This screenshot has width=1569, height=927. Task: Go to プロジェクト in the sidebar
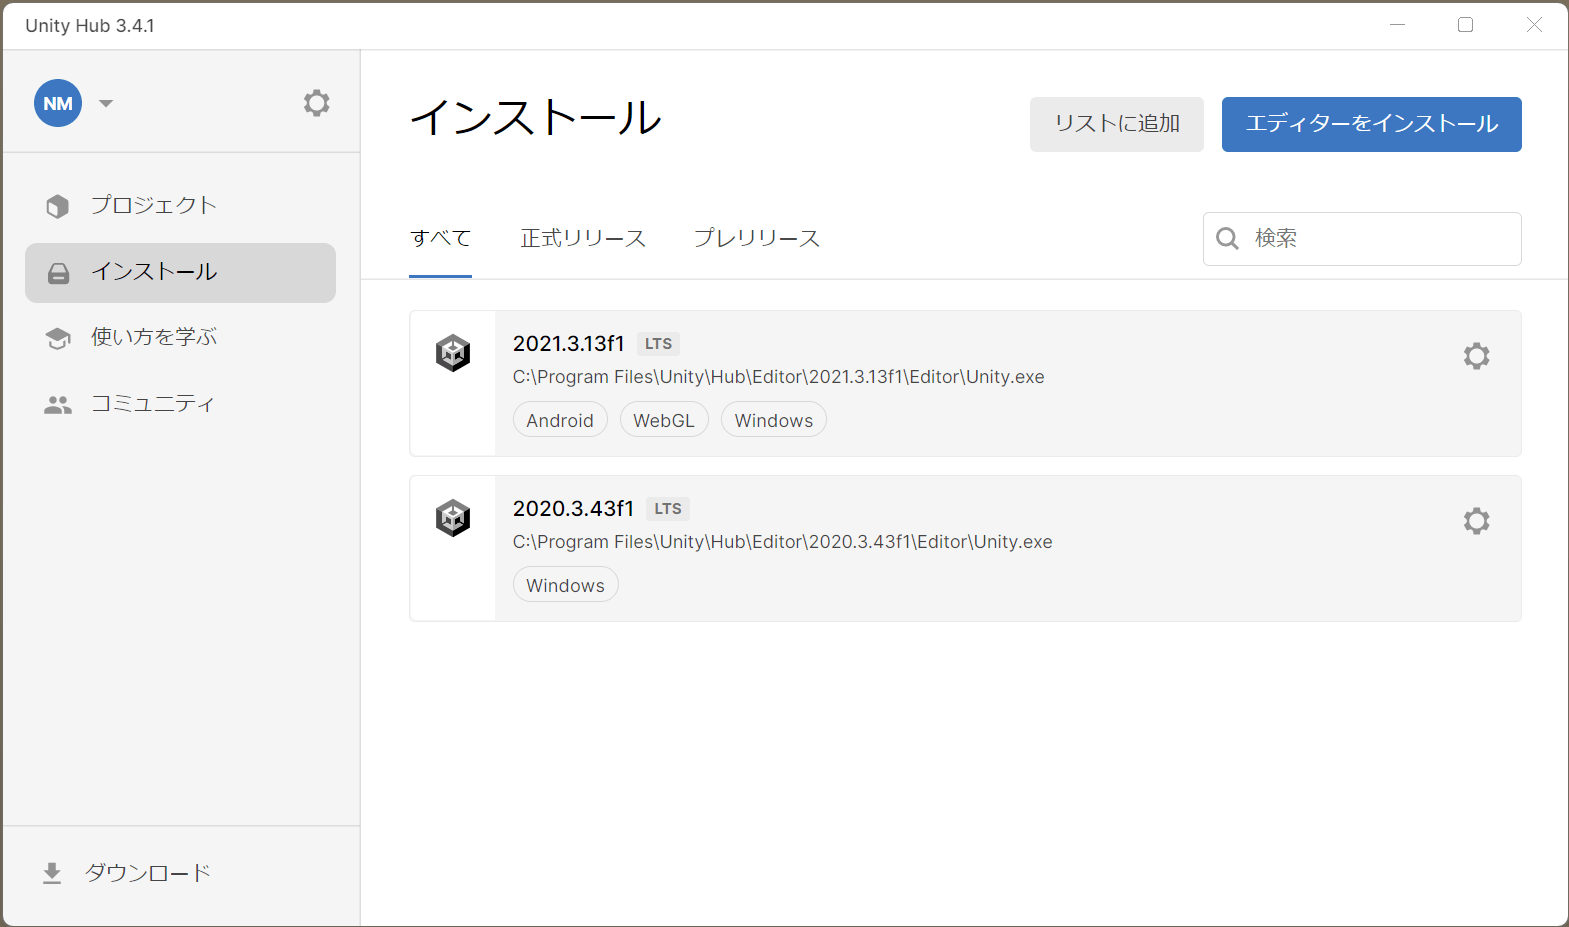click(x=180, y=206)
